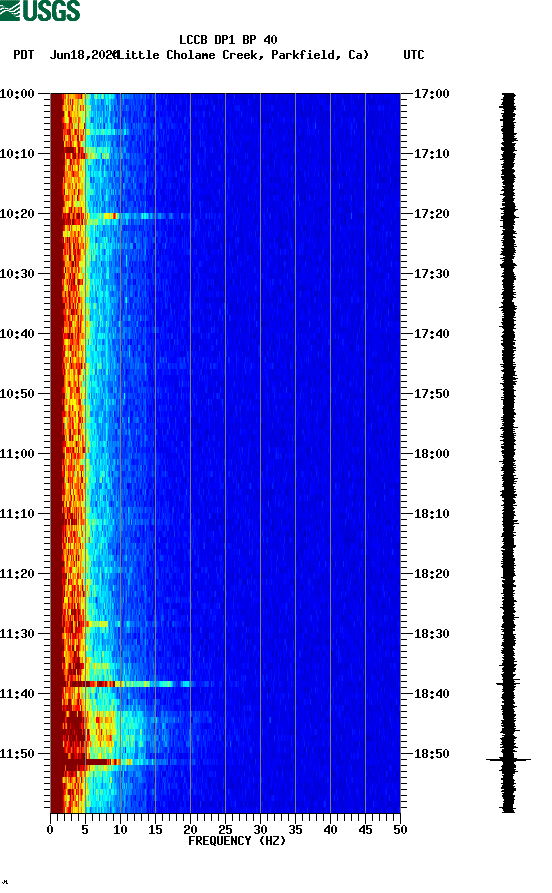The height and width of the screenshot is (893, 552).
Task: Click the "17:50" UTC time label
Action: pyautogui.click(x=432, y=394)
